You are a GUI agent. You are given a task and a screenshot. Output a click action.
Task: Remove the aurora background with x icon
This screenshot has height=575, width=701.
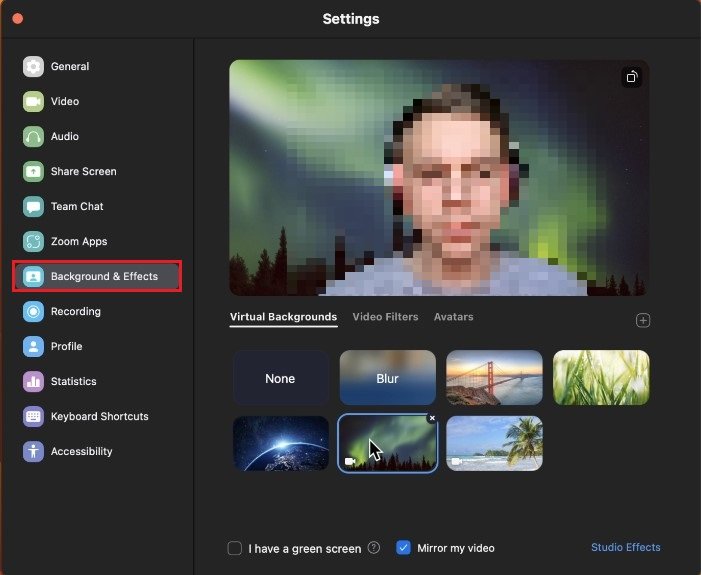pos(432,418)
